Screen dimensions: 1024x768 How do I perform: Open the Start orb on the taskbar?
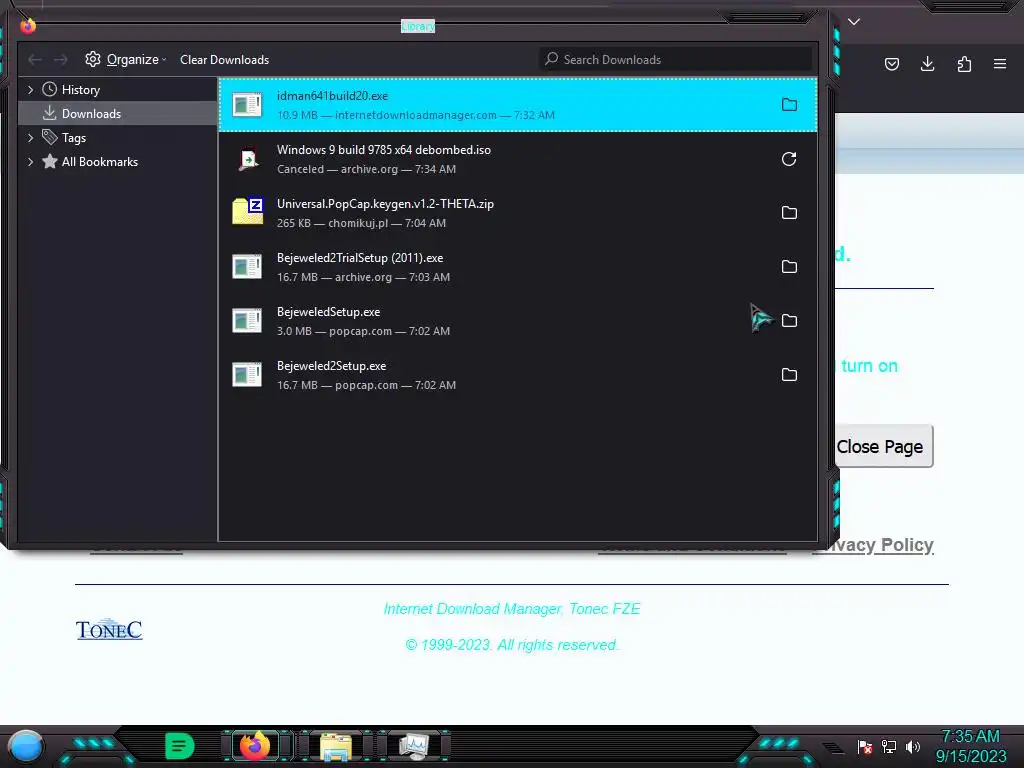(x=26, y=746)
